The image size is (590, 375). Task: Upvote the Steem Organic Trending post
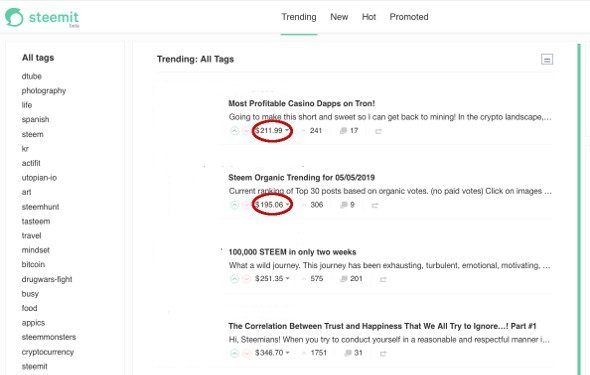pos(234,205)
